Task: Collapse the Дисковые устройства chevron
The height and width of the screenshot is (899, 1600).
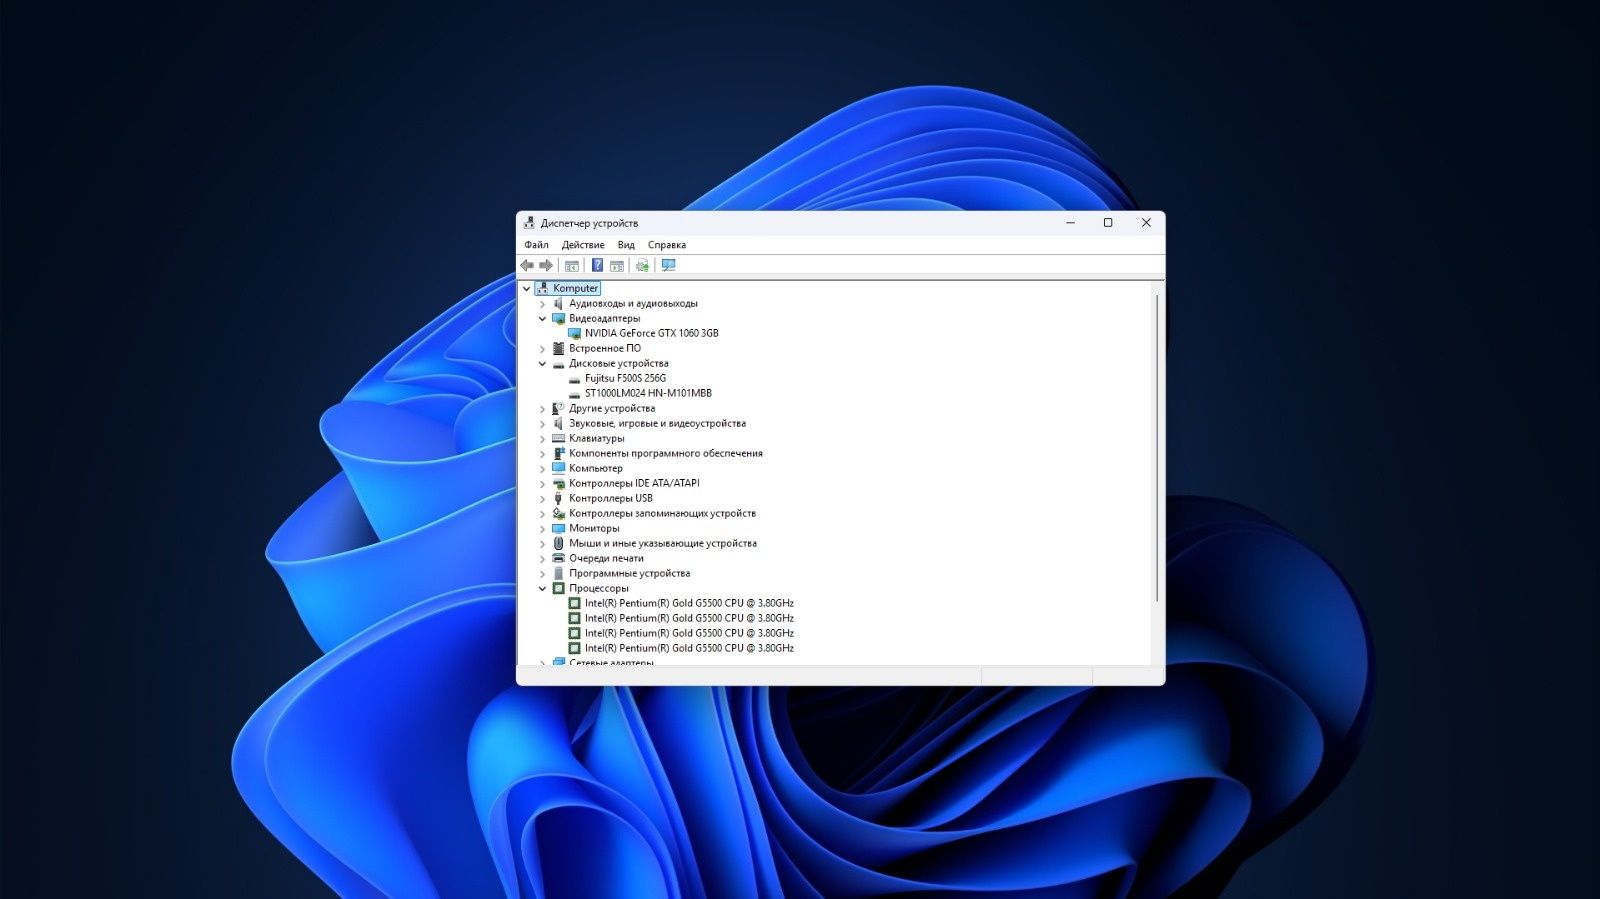Action: 543,363
